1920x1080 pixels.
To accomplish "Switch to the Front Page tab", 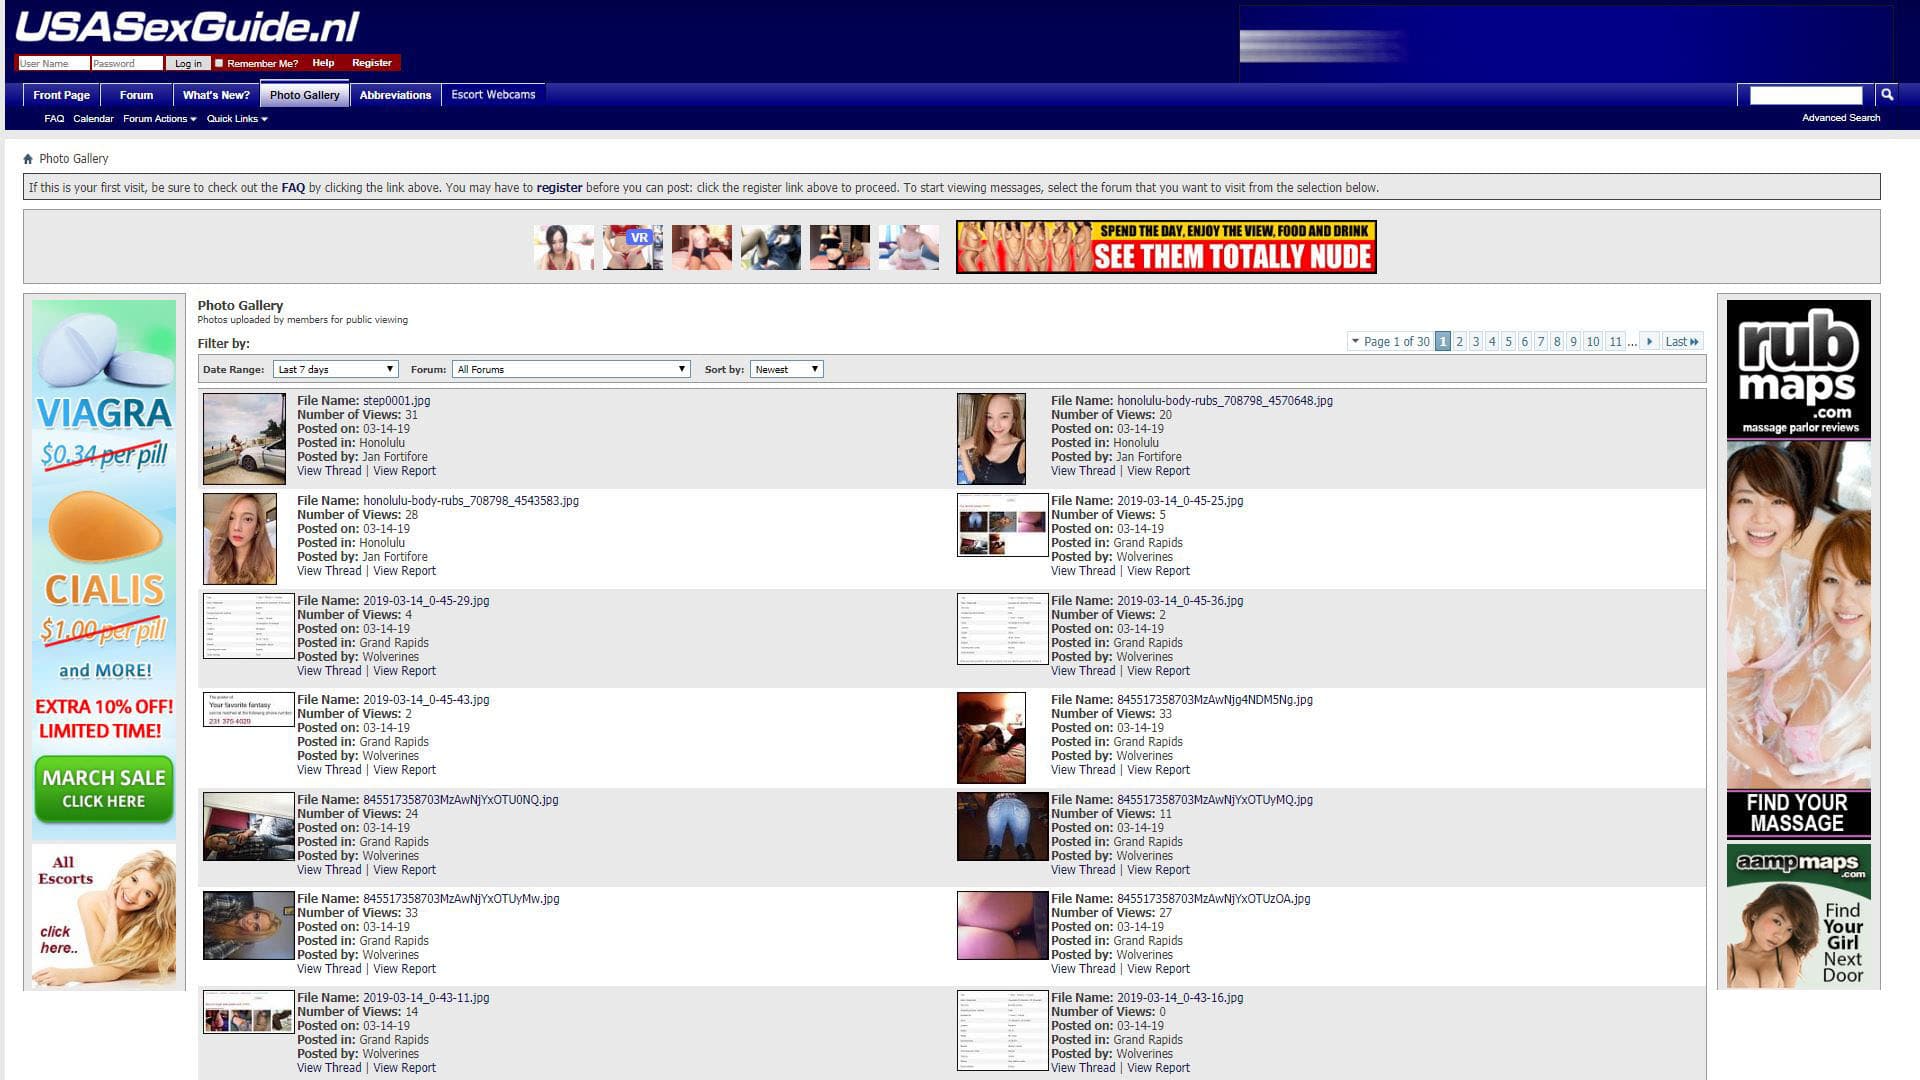I will click(61, 95).
